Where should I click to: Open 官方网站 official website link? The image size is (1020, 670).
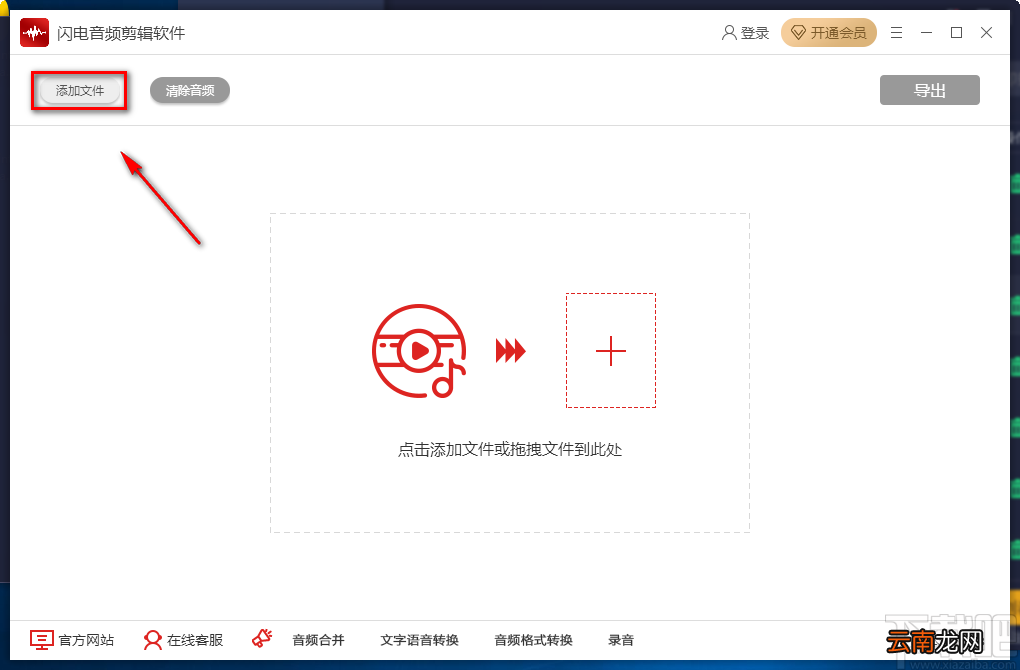coord(72,640)
